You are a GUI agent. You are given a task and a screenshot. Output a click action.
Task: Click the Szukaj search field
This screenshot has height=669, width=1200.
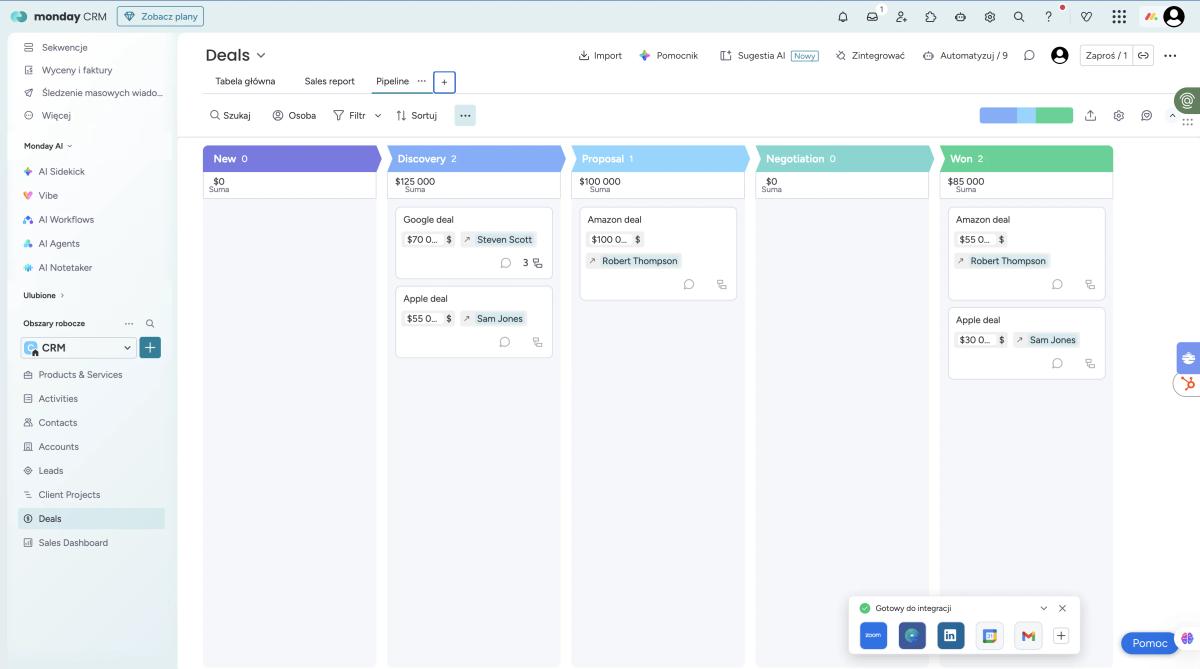230,115
